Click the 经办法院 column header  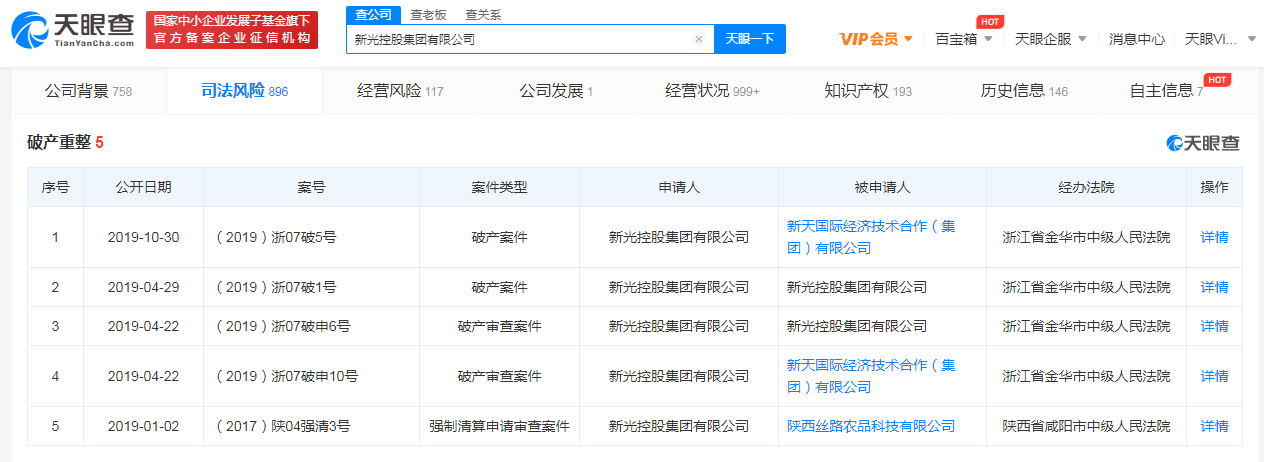point(1086,187)
